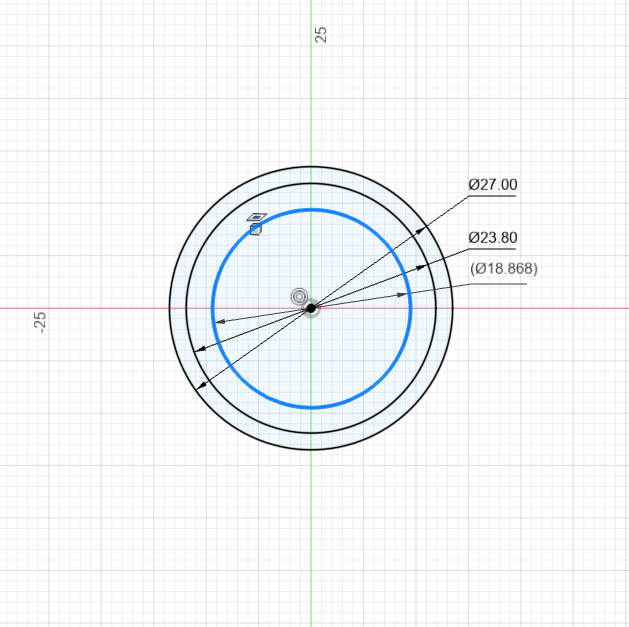Select the Ø23.80 diameter dimension
629x627 pixels.
click(493, 238)
